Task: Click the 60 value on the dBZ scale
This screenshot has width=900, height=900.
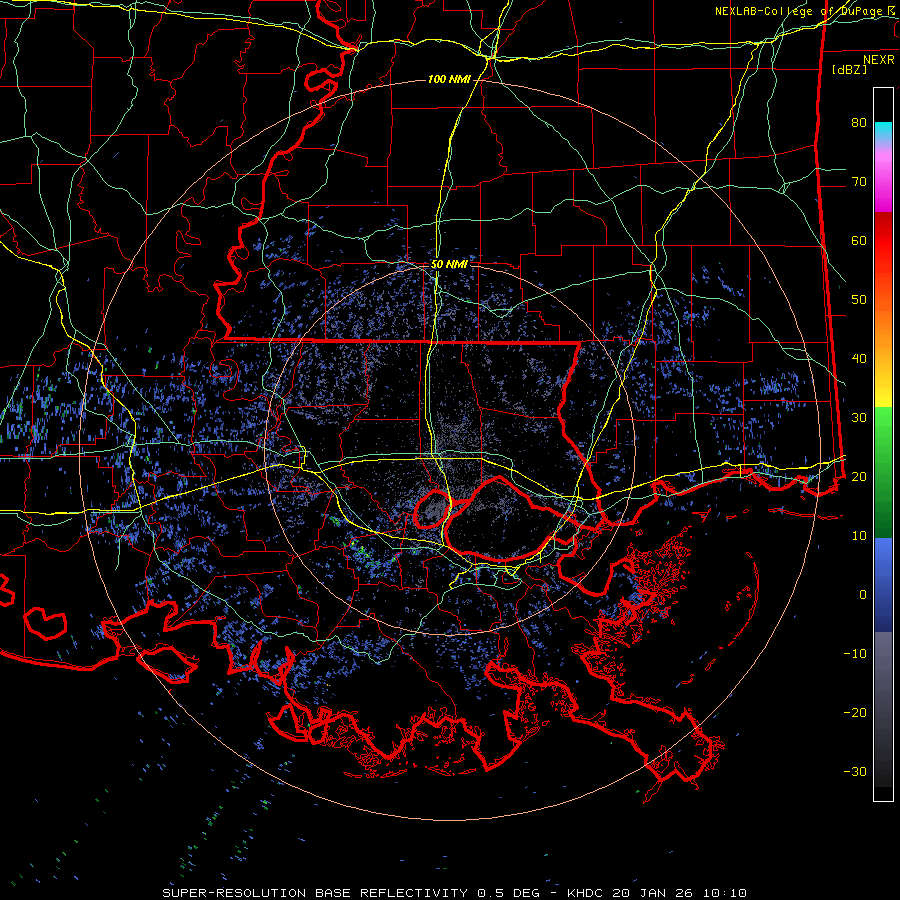Action: coord(859,240)
